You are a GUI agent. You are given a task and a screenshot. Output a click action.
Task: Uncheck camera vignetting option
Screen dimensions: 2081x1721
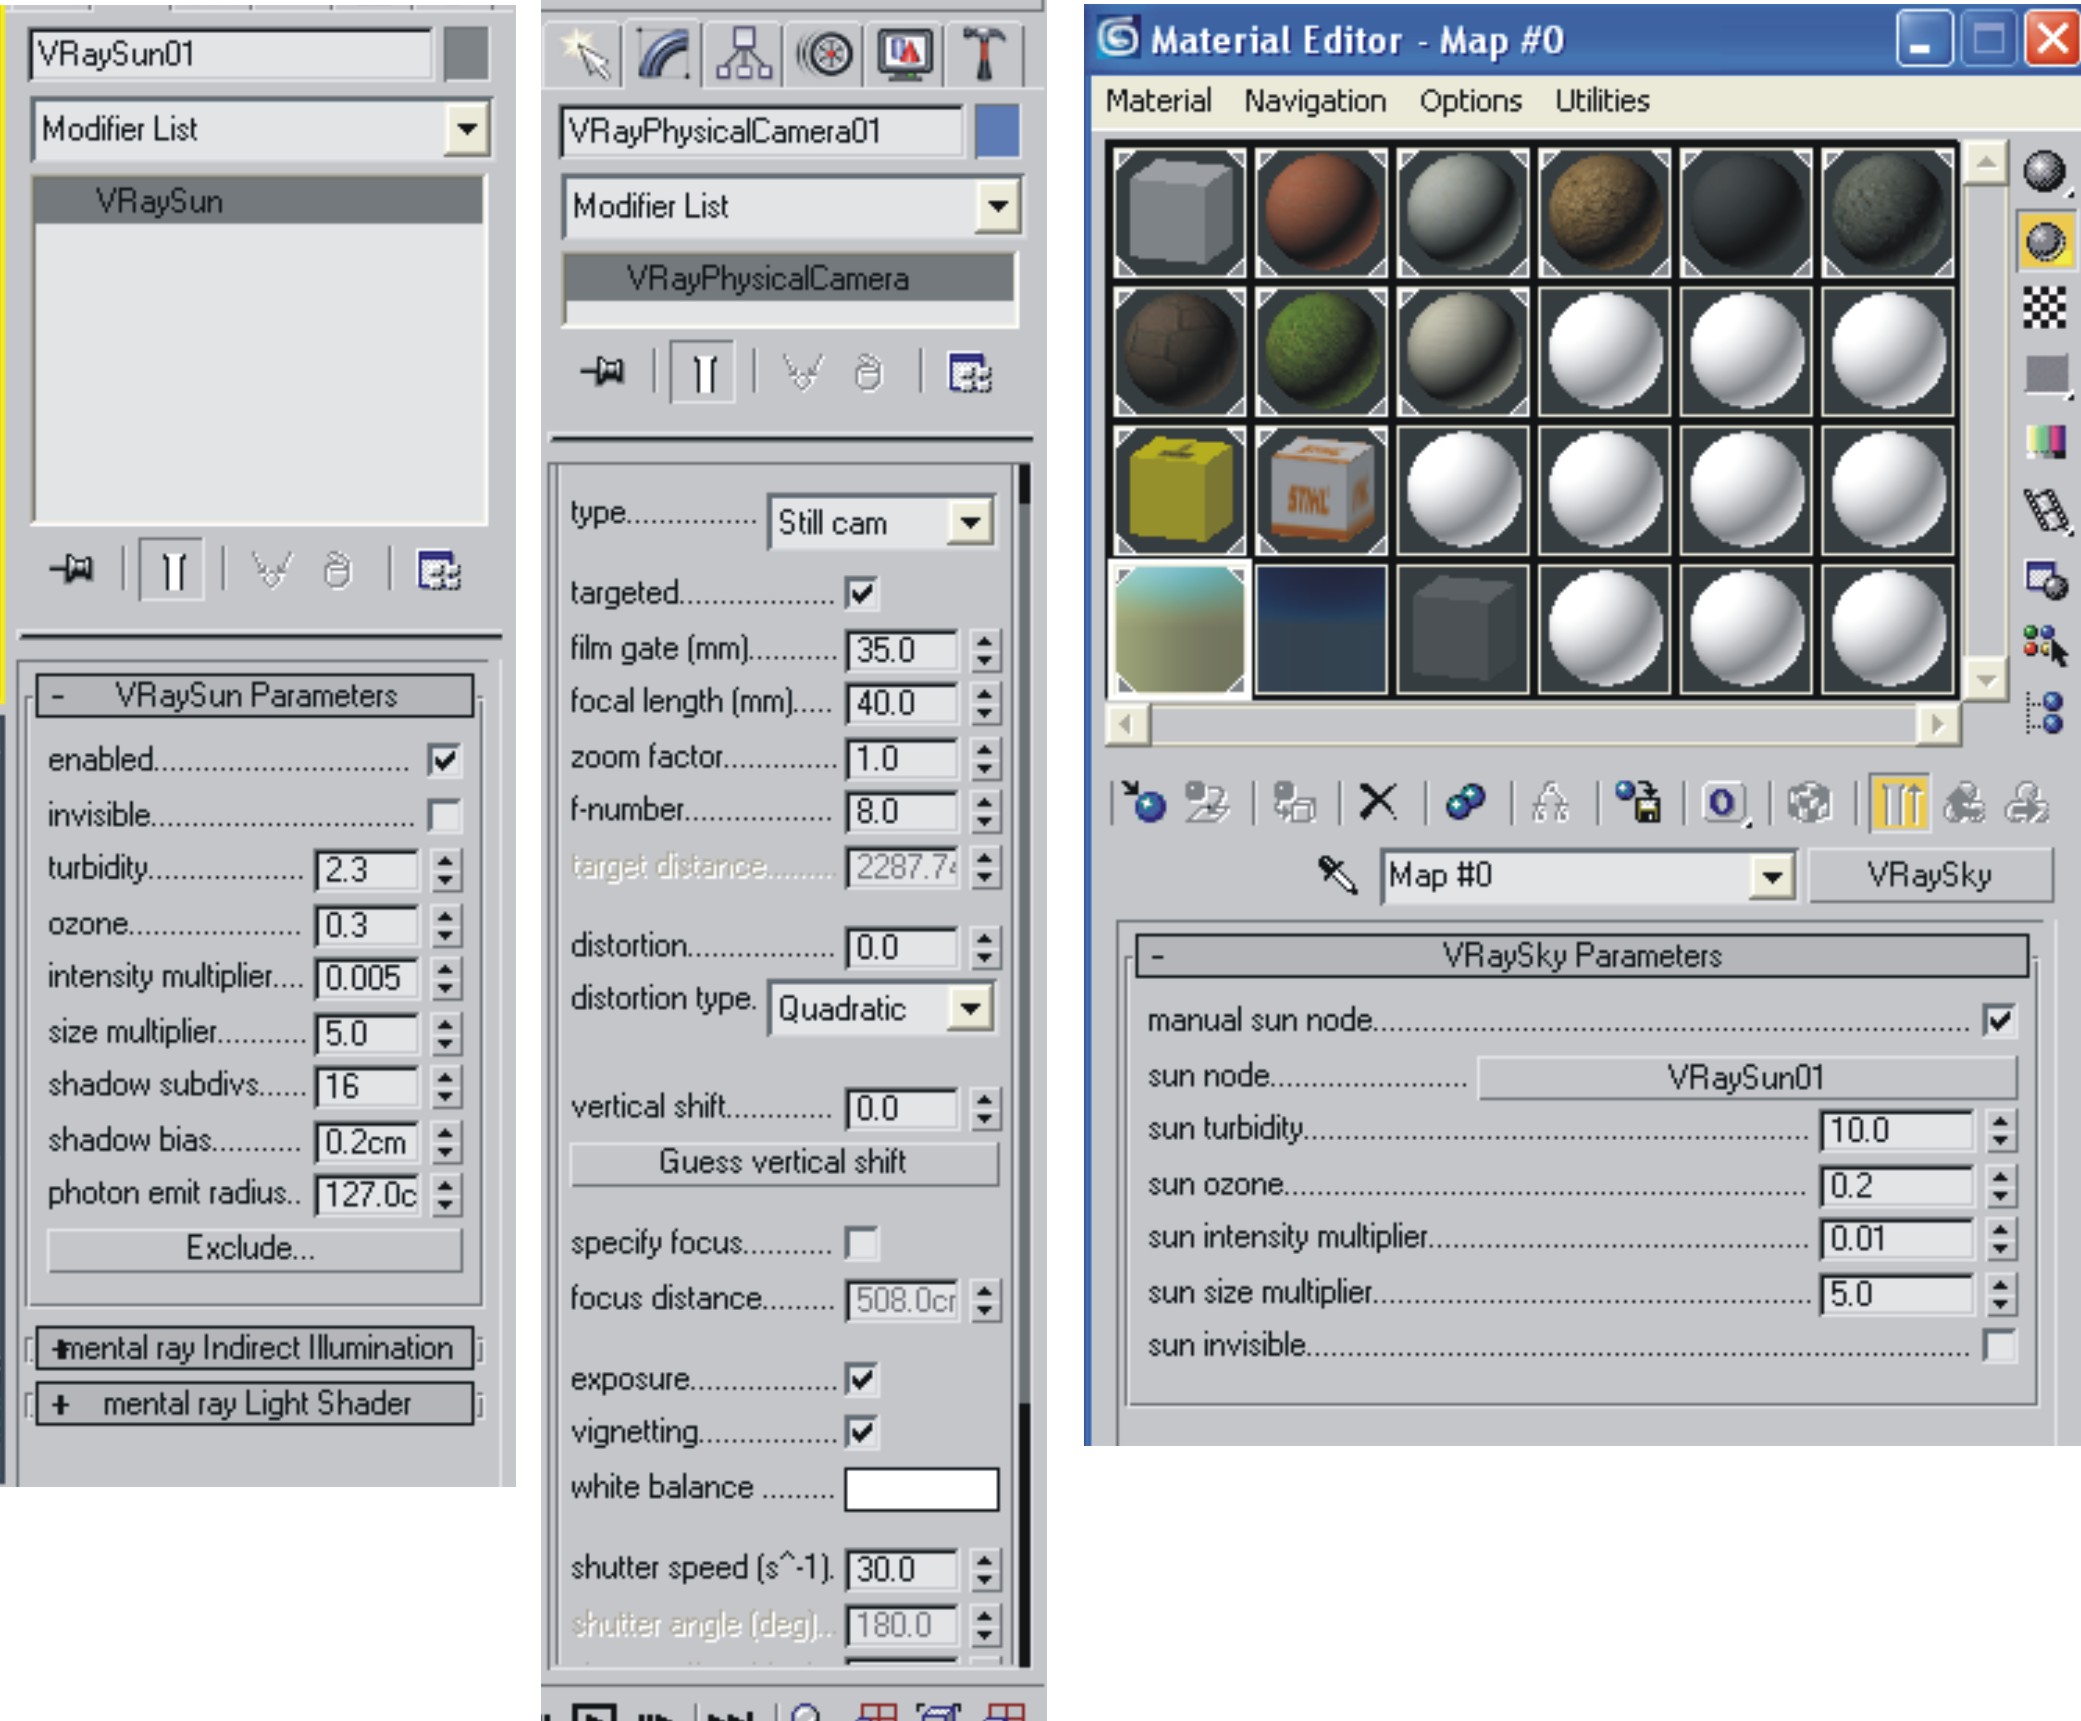[861, 1432]
